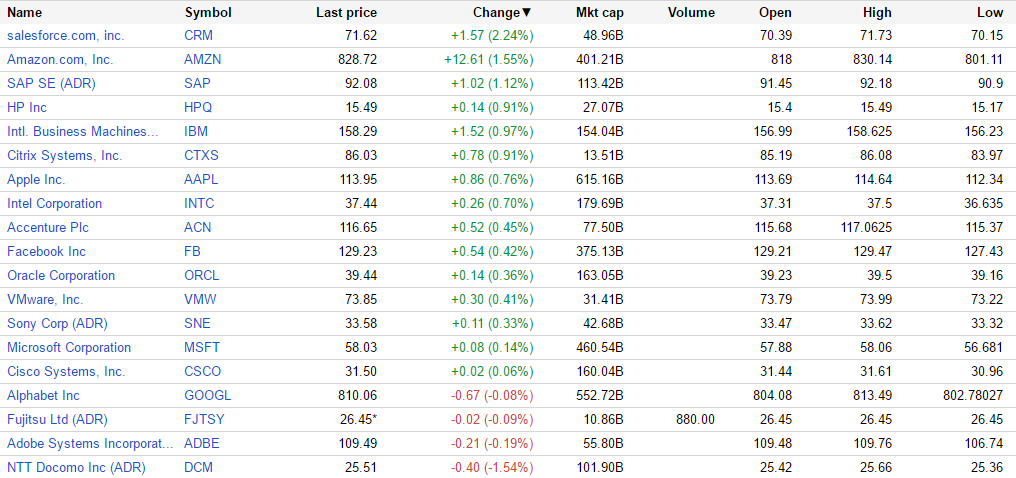Screen dimensions: 1016x478
Task: Open the Microsoft Corporation link
Action: point(69,347)
